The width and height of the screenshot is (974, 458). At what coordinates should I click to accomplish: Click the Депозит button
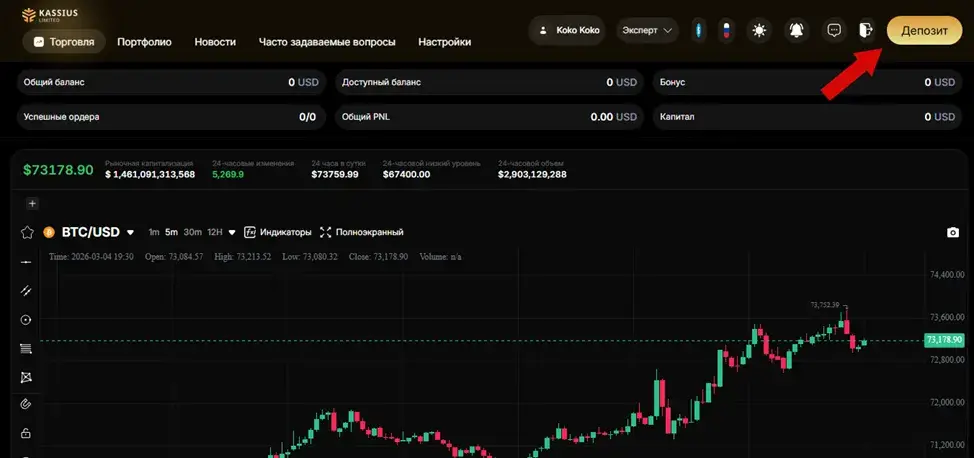924,30
